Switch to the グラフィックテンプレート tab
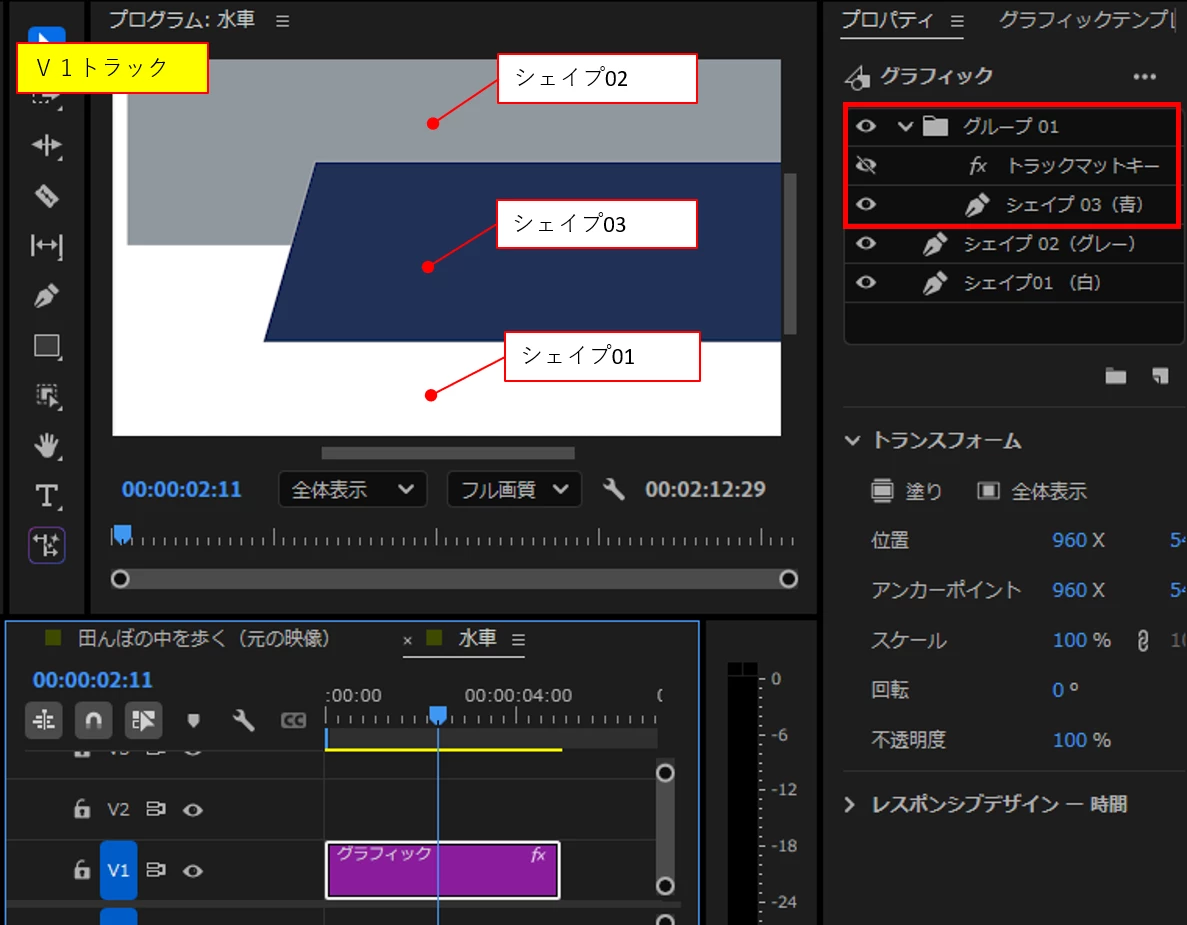The width and height of the screenshot is (1187, 925). (x=1088, y=20)
